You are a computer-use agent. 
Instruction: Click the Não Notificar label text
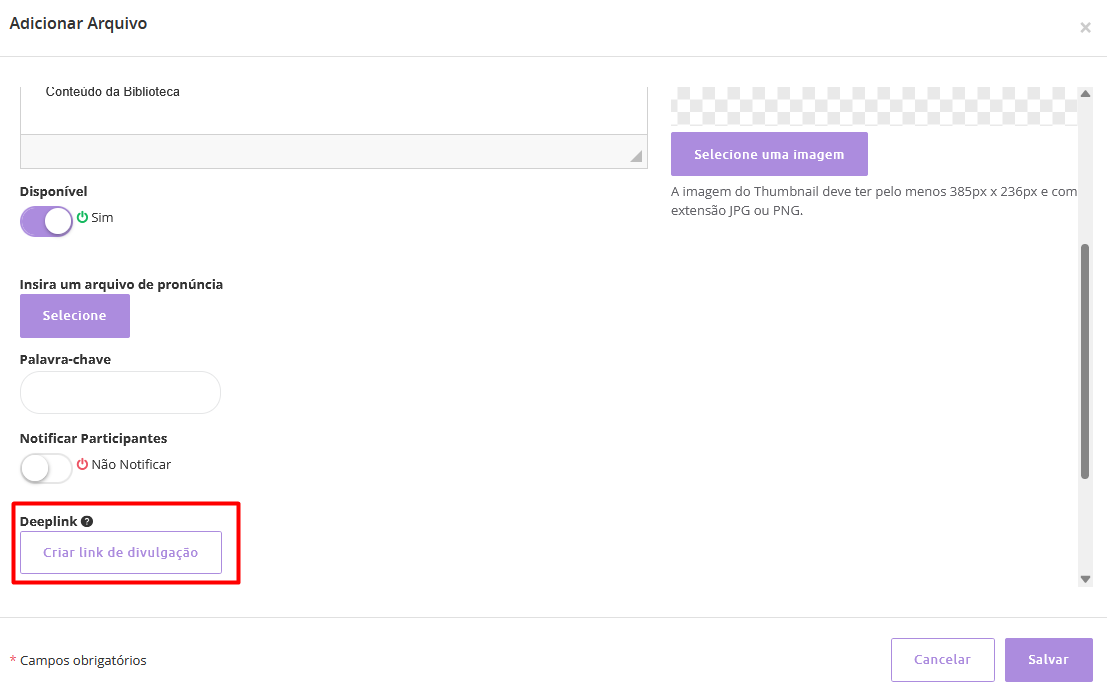[x=131, y=464]
